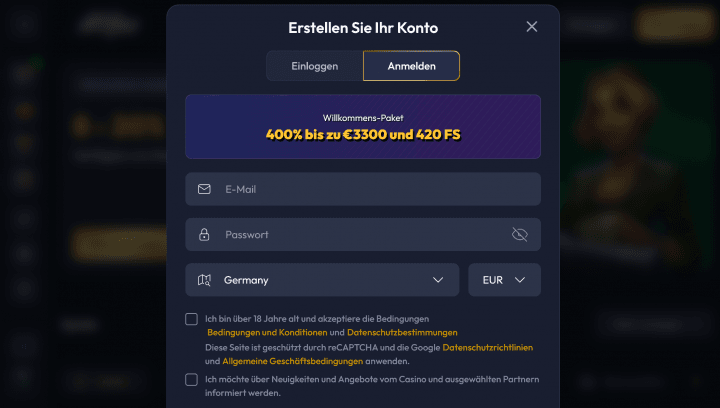This screenshot has height=408, width=720.
Task: Select the Anmelden tab
Action: (411, 66)
